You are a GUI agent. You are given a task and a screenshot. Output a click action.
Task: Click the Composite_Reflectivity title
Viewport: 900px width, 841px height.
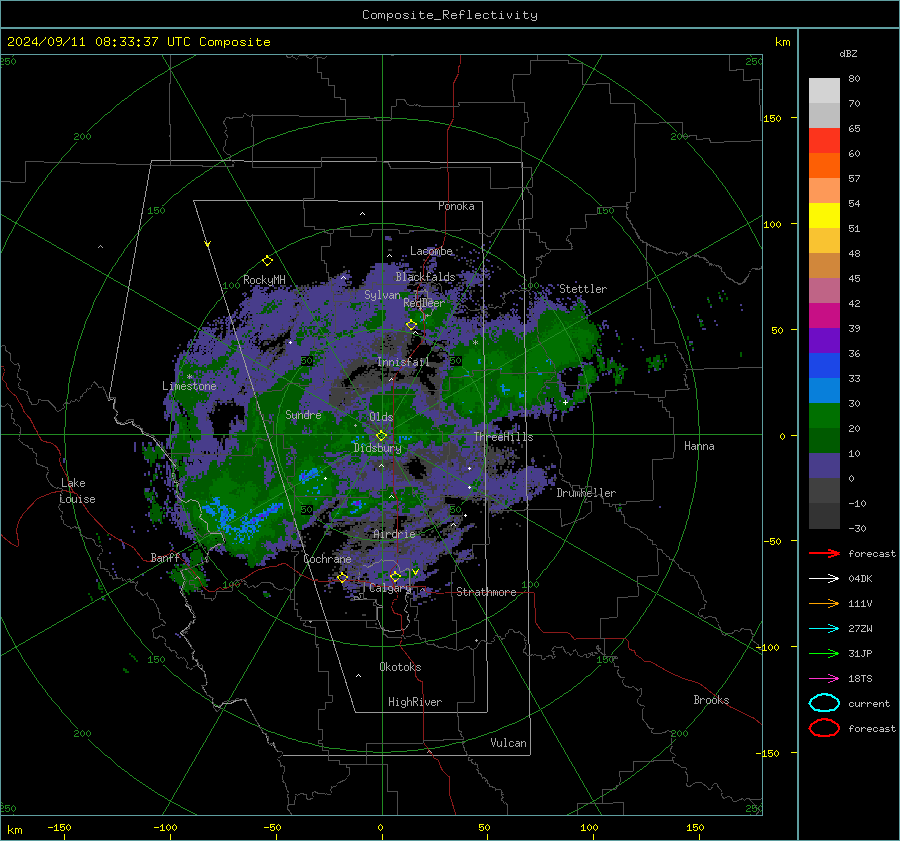tap(450, 15)
